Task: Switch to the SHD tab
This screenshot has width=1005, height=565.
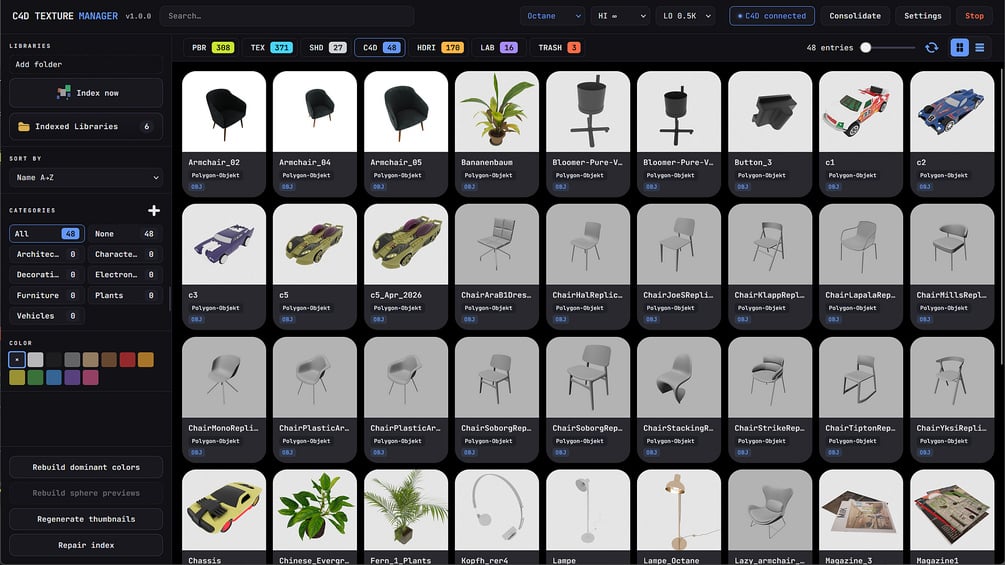Action: pos(326,47)
